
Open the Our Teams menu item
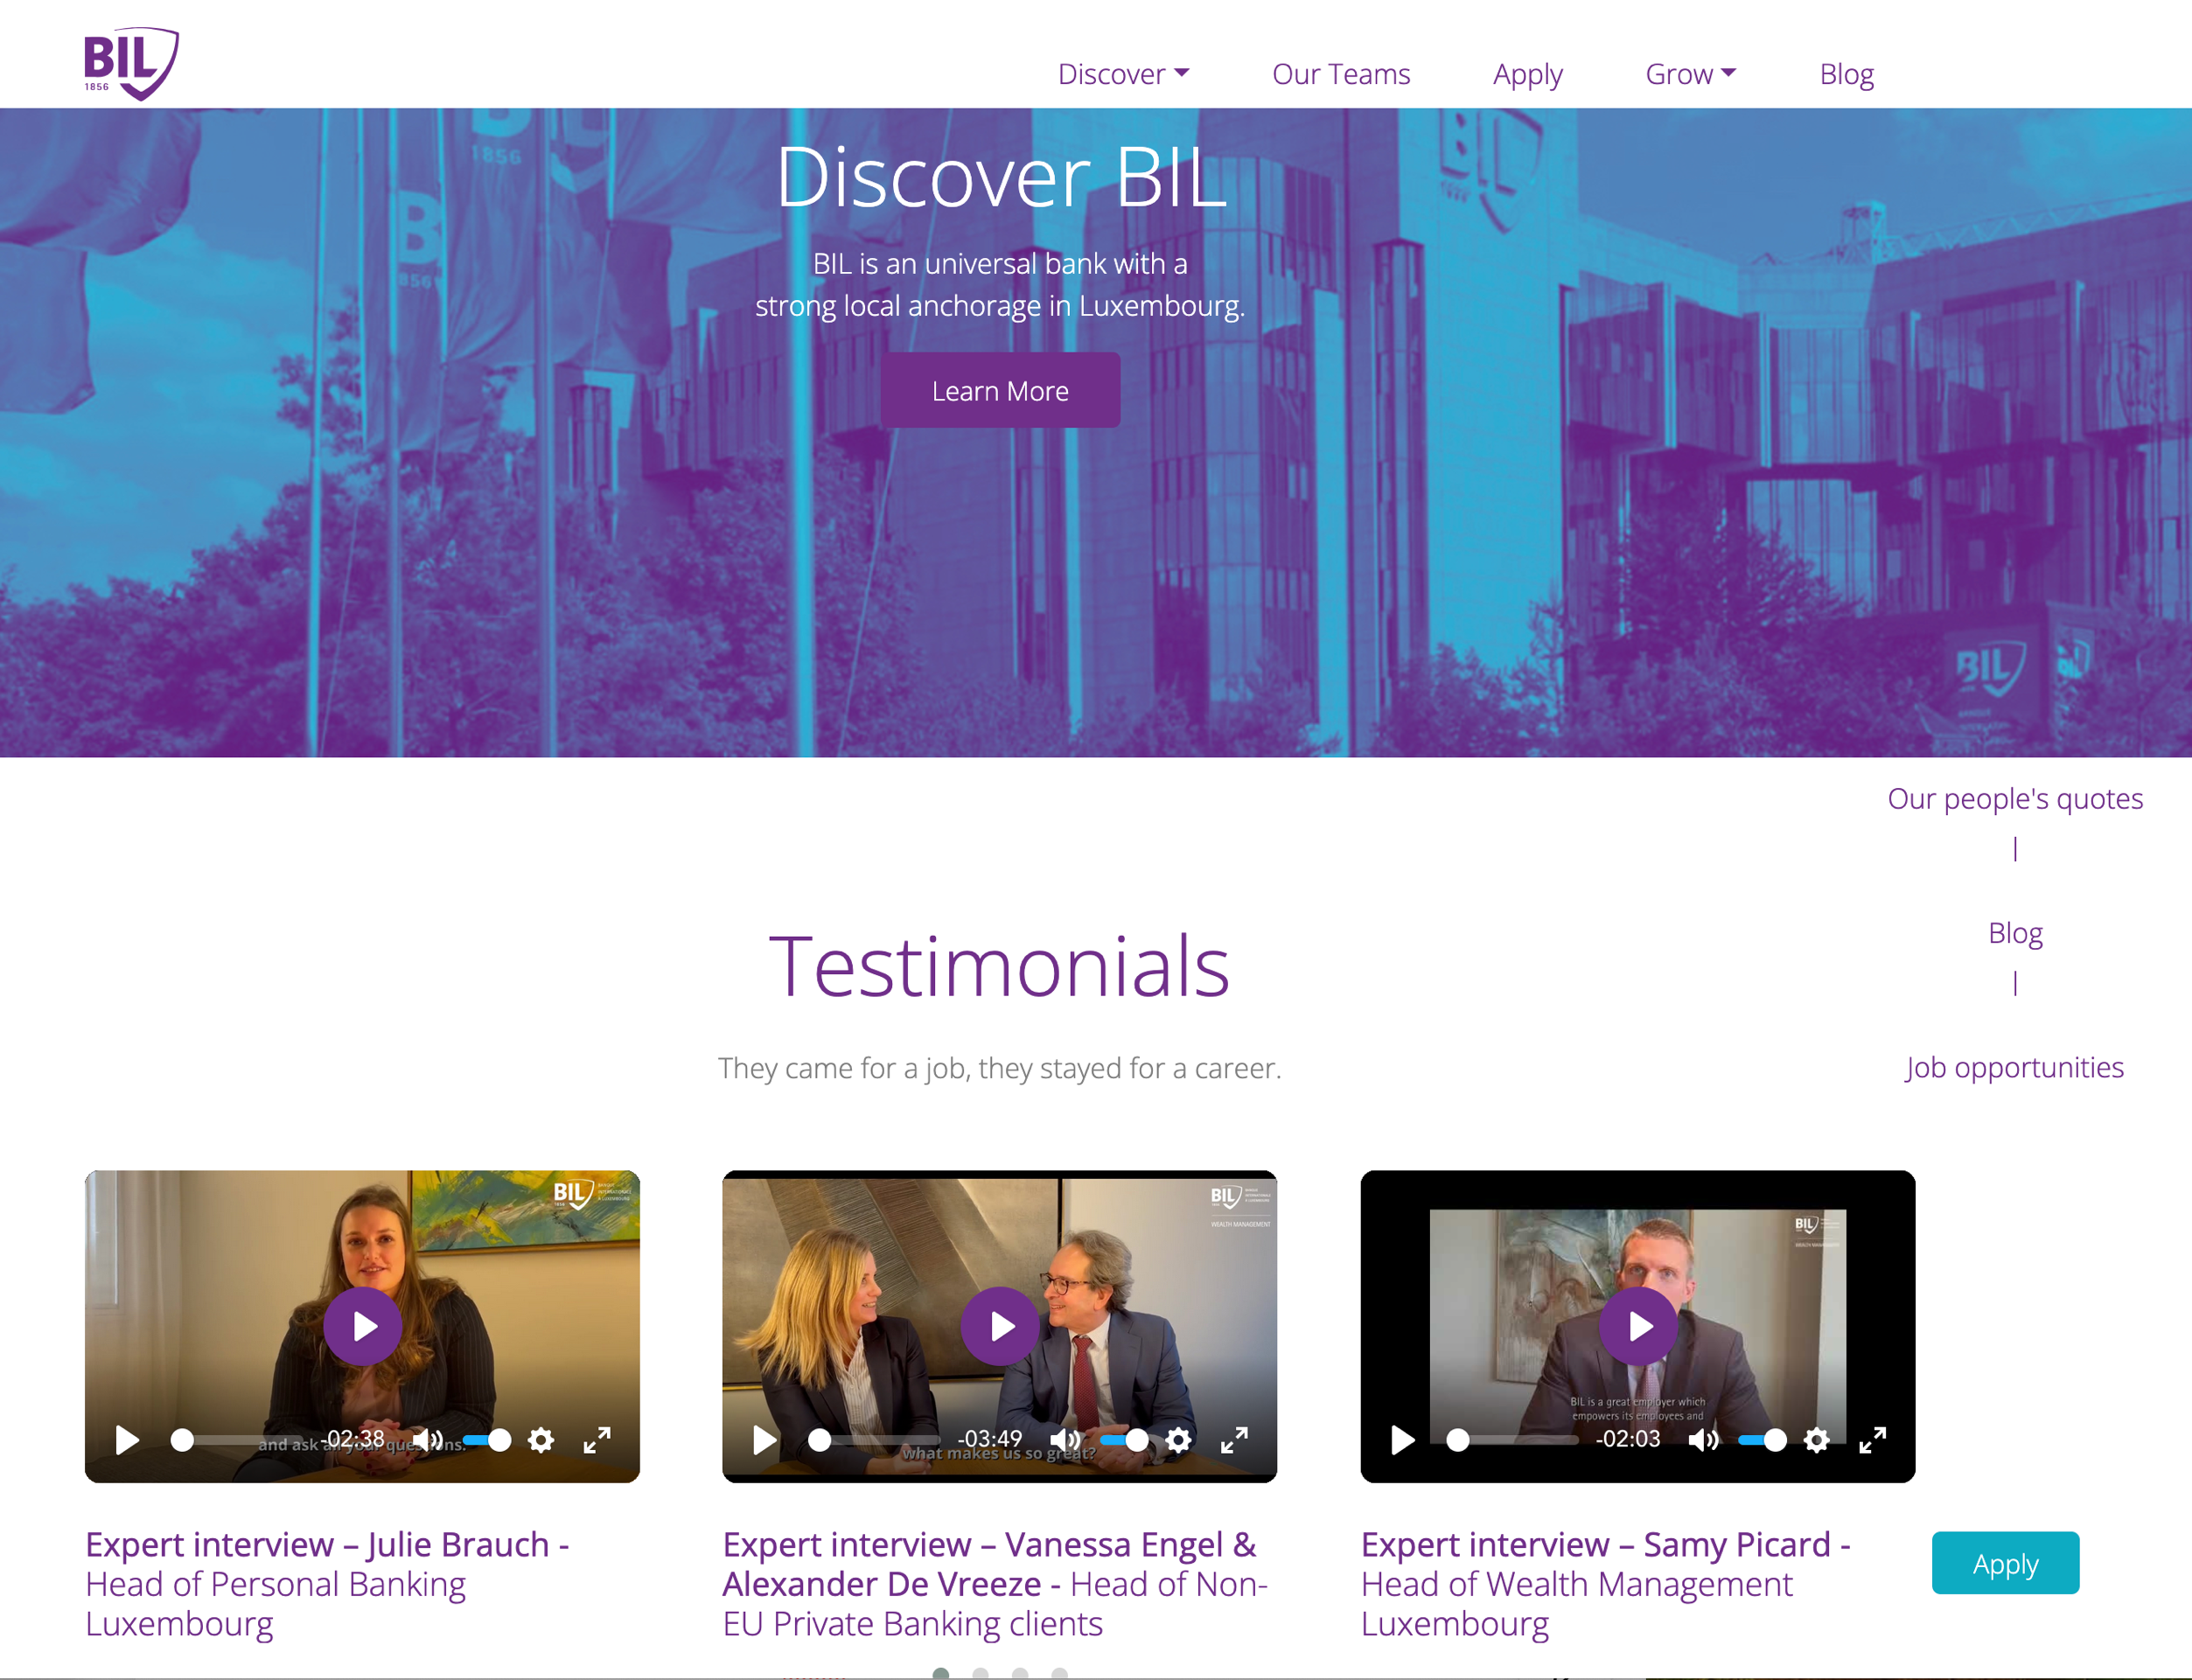(x=1341, y=74)
